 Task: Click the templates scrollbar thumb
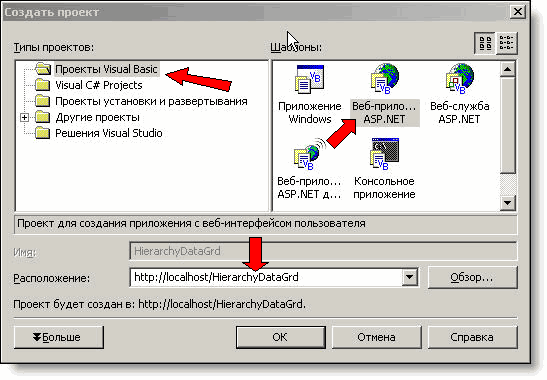tap(508, 125)
